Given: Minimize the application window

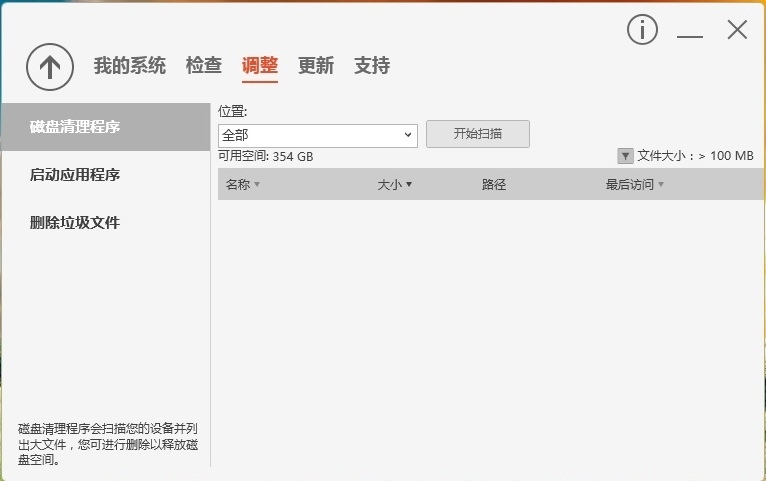Looking at the screenshot, I should 690,36.
